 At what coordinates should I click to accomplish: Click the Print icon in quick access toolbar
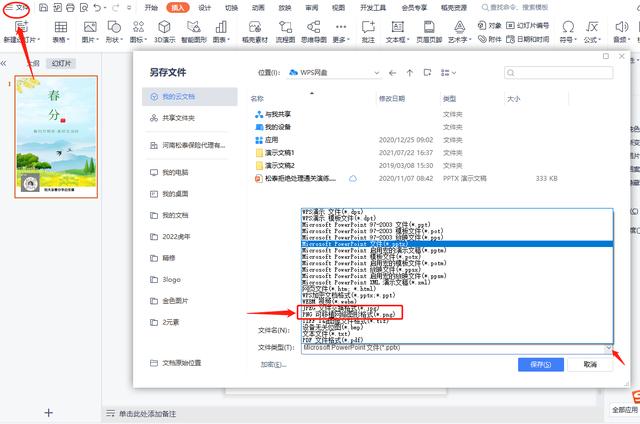coord(70,7)
